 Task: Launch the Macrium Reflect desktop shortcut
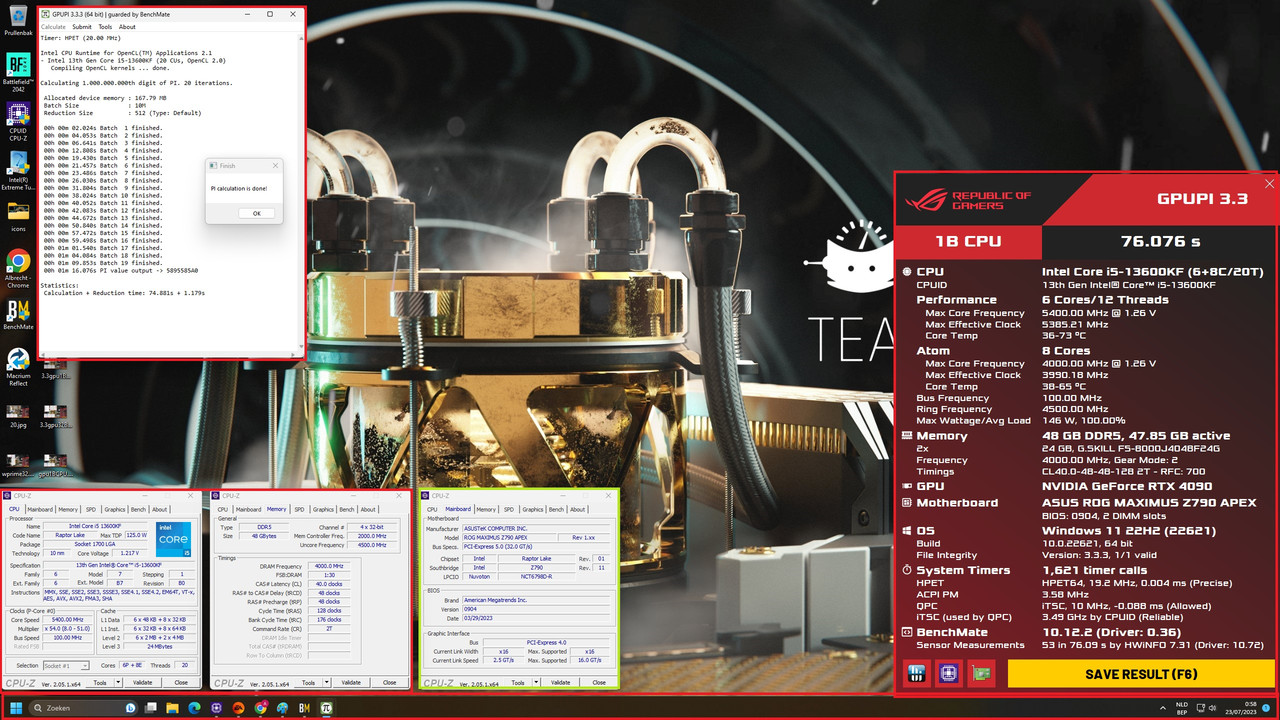(x=18, y=366)
